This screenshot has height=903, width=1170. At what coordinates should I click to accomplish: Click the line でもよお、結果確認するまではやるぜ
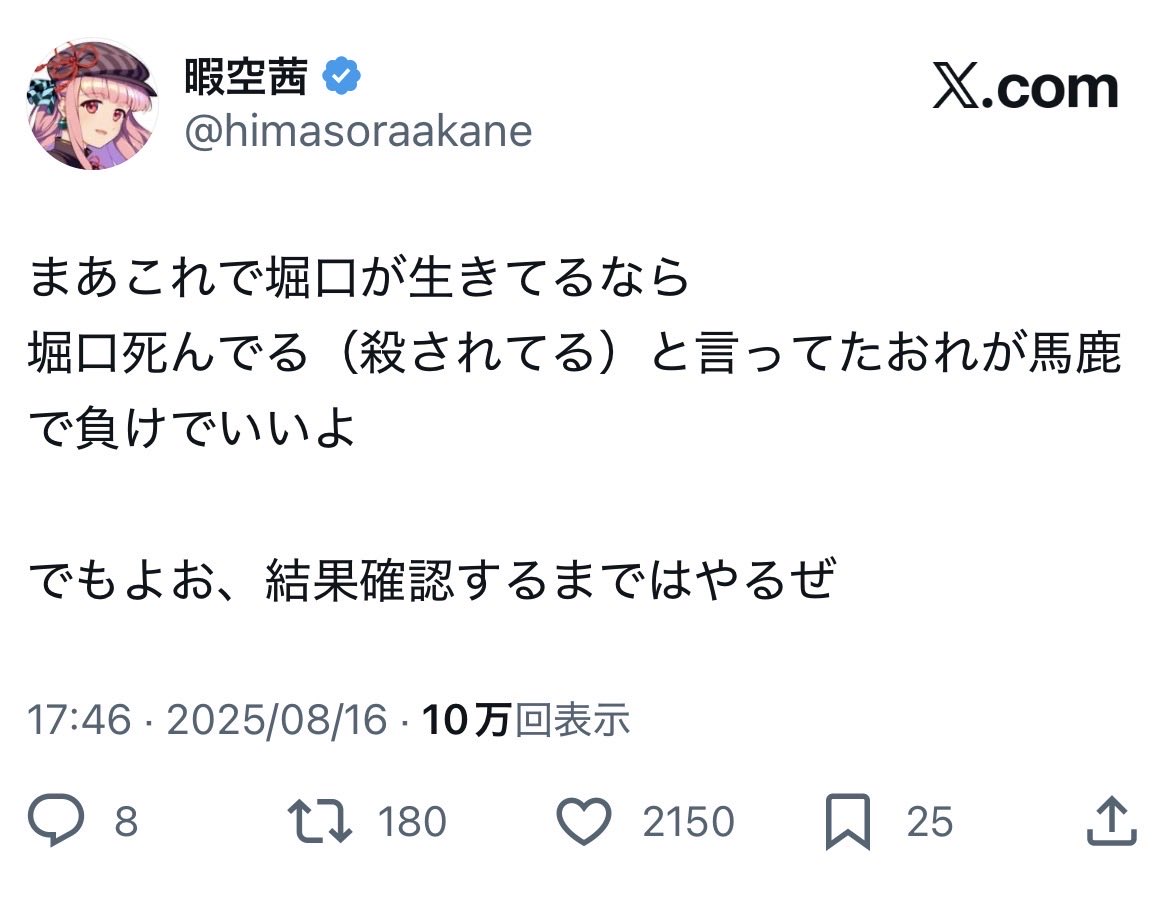pos(430,580)
